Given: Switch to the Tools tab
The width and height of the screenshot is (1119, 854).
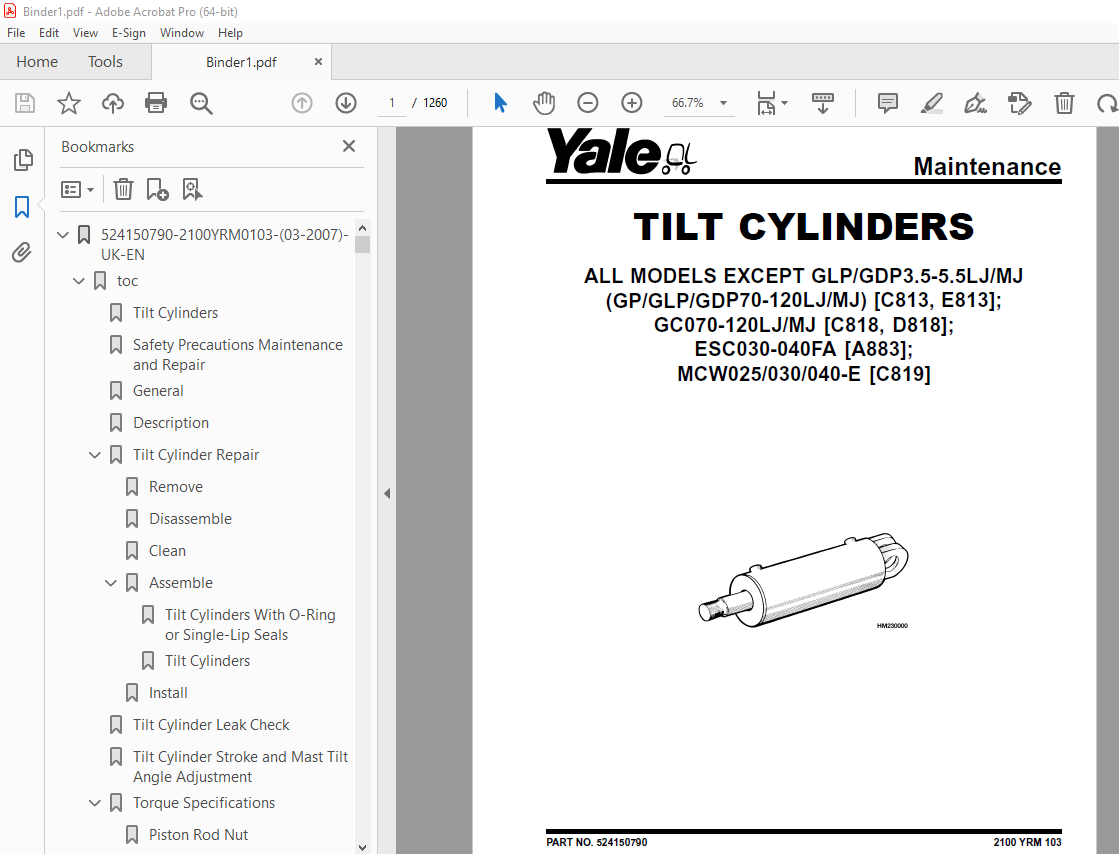Looking at the screenshot, I should pyautogui.click(x=105, y=62).
